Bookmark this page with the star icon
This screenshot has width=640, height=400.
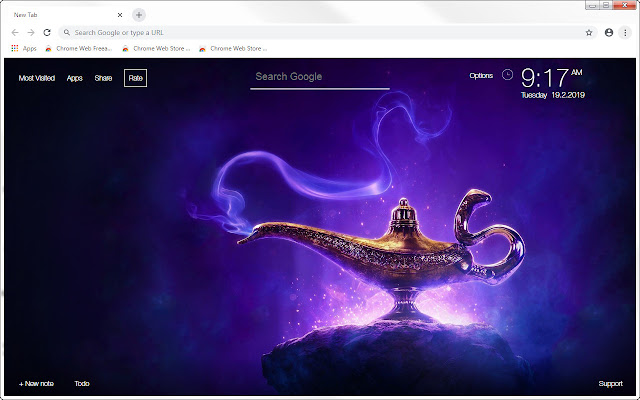click(589, 33)
